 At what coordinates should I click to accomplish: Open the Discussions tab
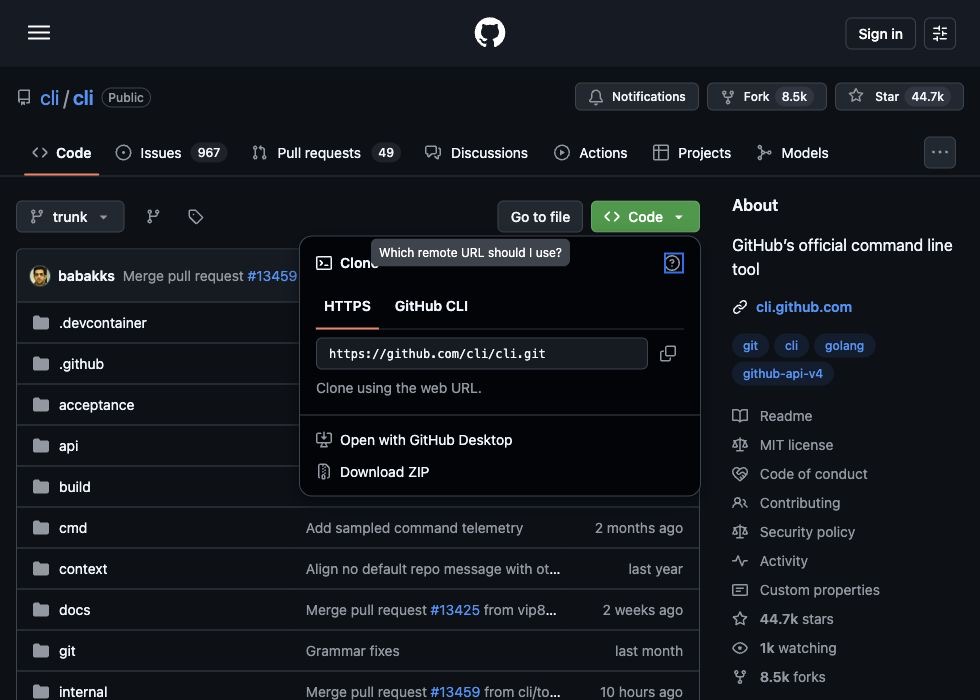[x=476, y=153]
